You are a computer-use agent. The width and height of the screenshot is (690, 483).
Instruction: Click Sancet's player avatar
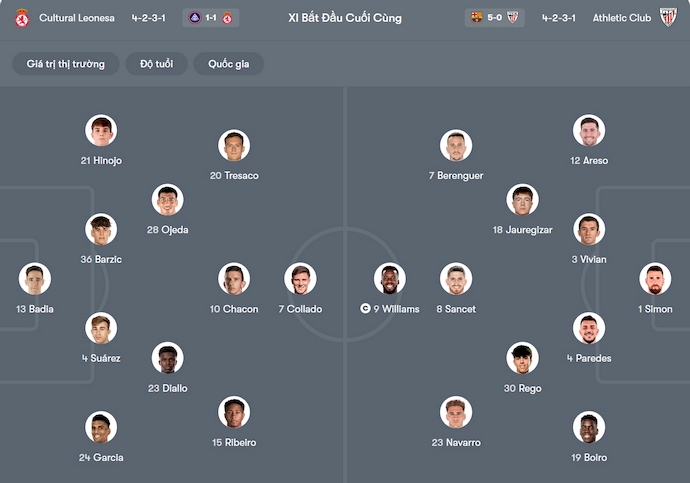(456, 279)
